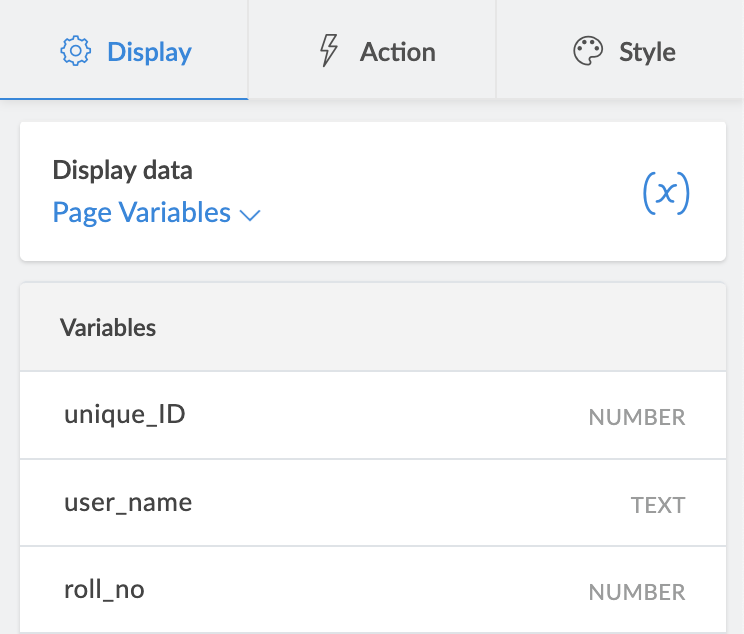The width and height of the screenshot is (744, 634).
Task: Click the chevron beside Page Variables
Action: (x=250, y=215)
